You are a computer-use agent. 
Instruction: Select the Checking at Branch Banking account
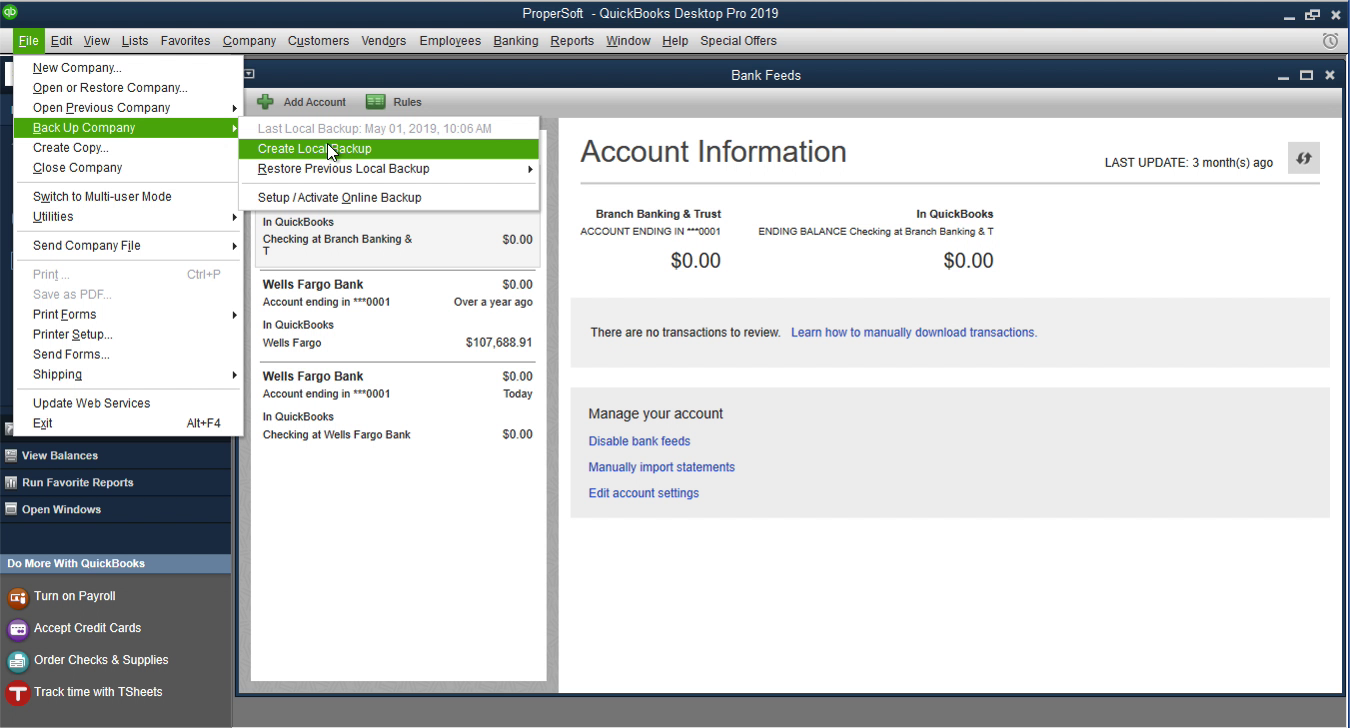point(397,239)
